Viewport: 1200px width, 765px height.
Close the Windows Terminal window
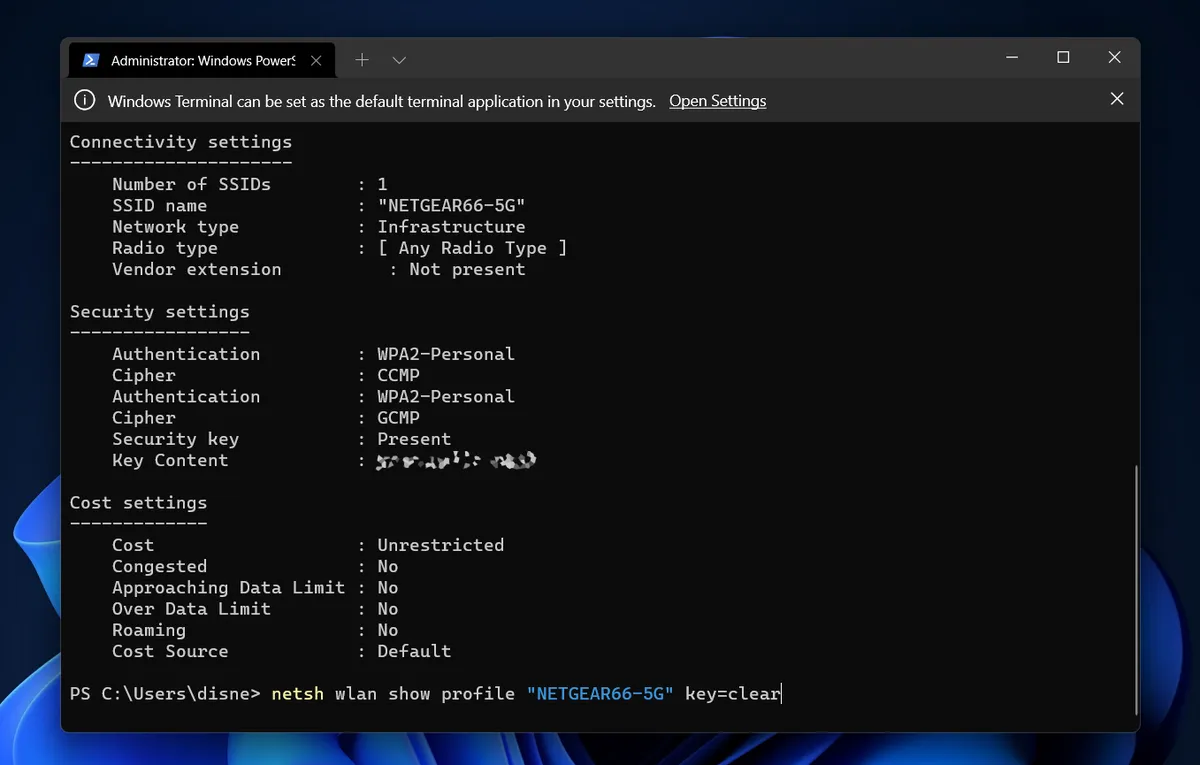(1114, 58)
